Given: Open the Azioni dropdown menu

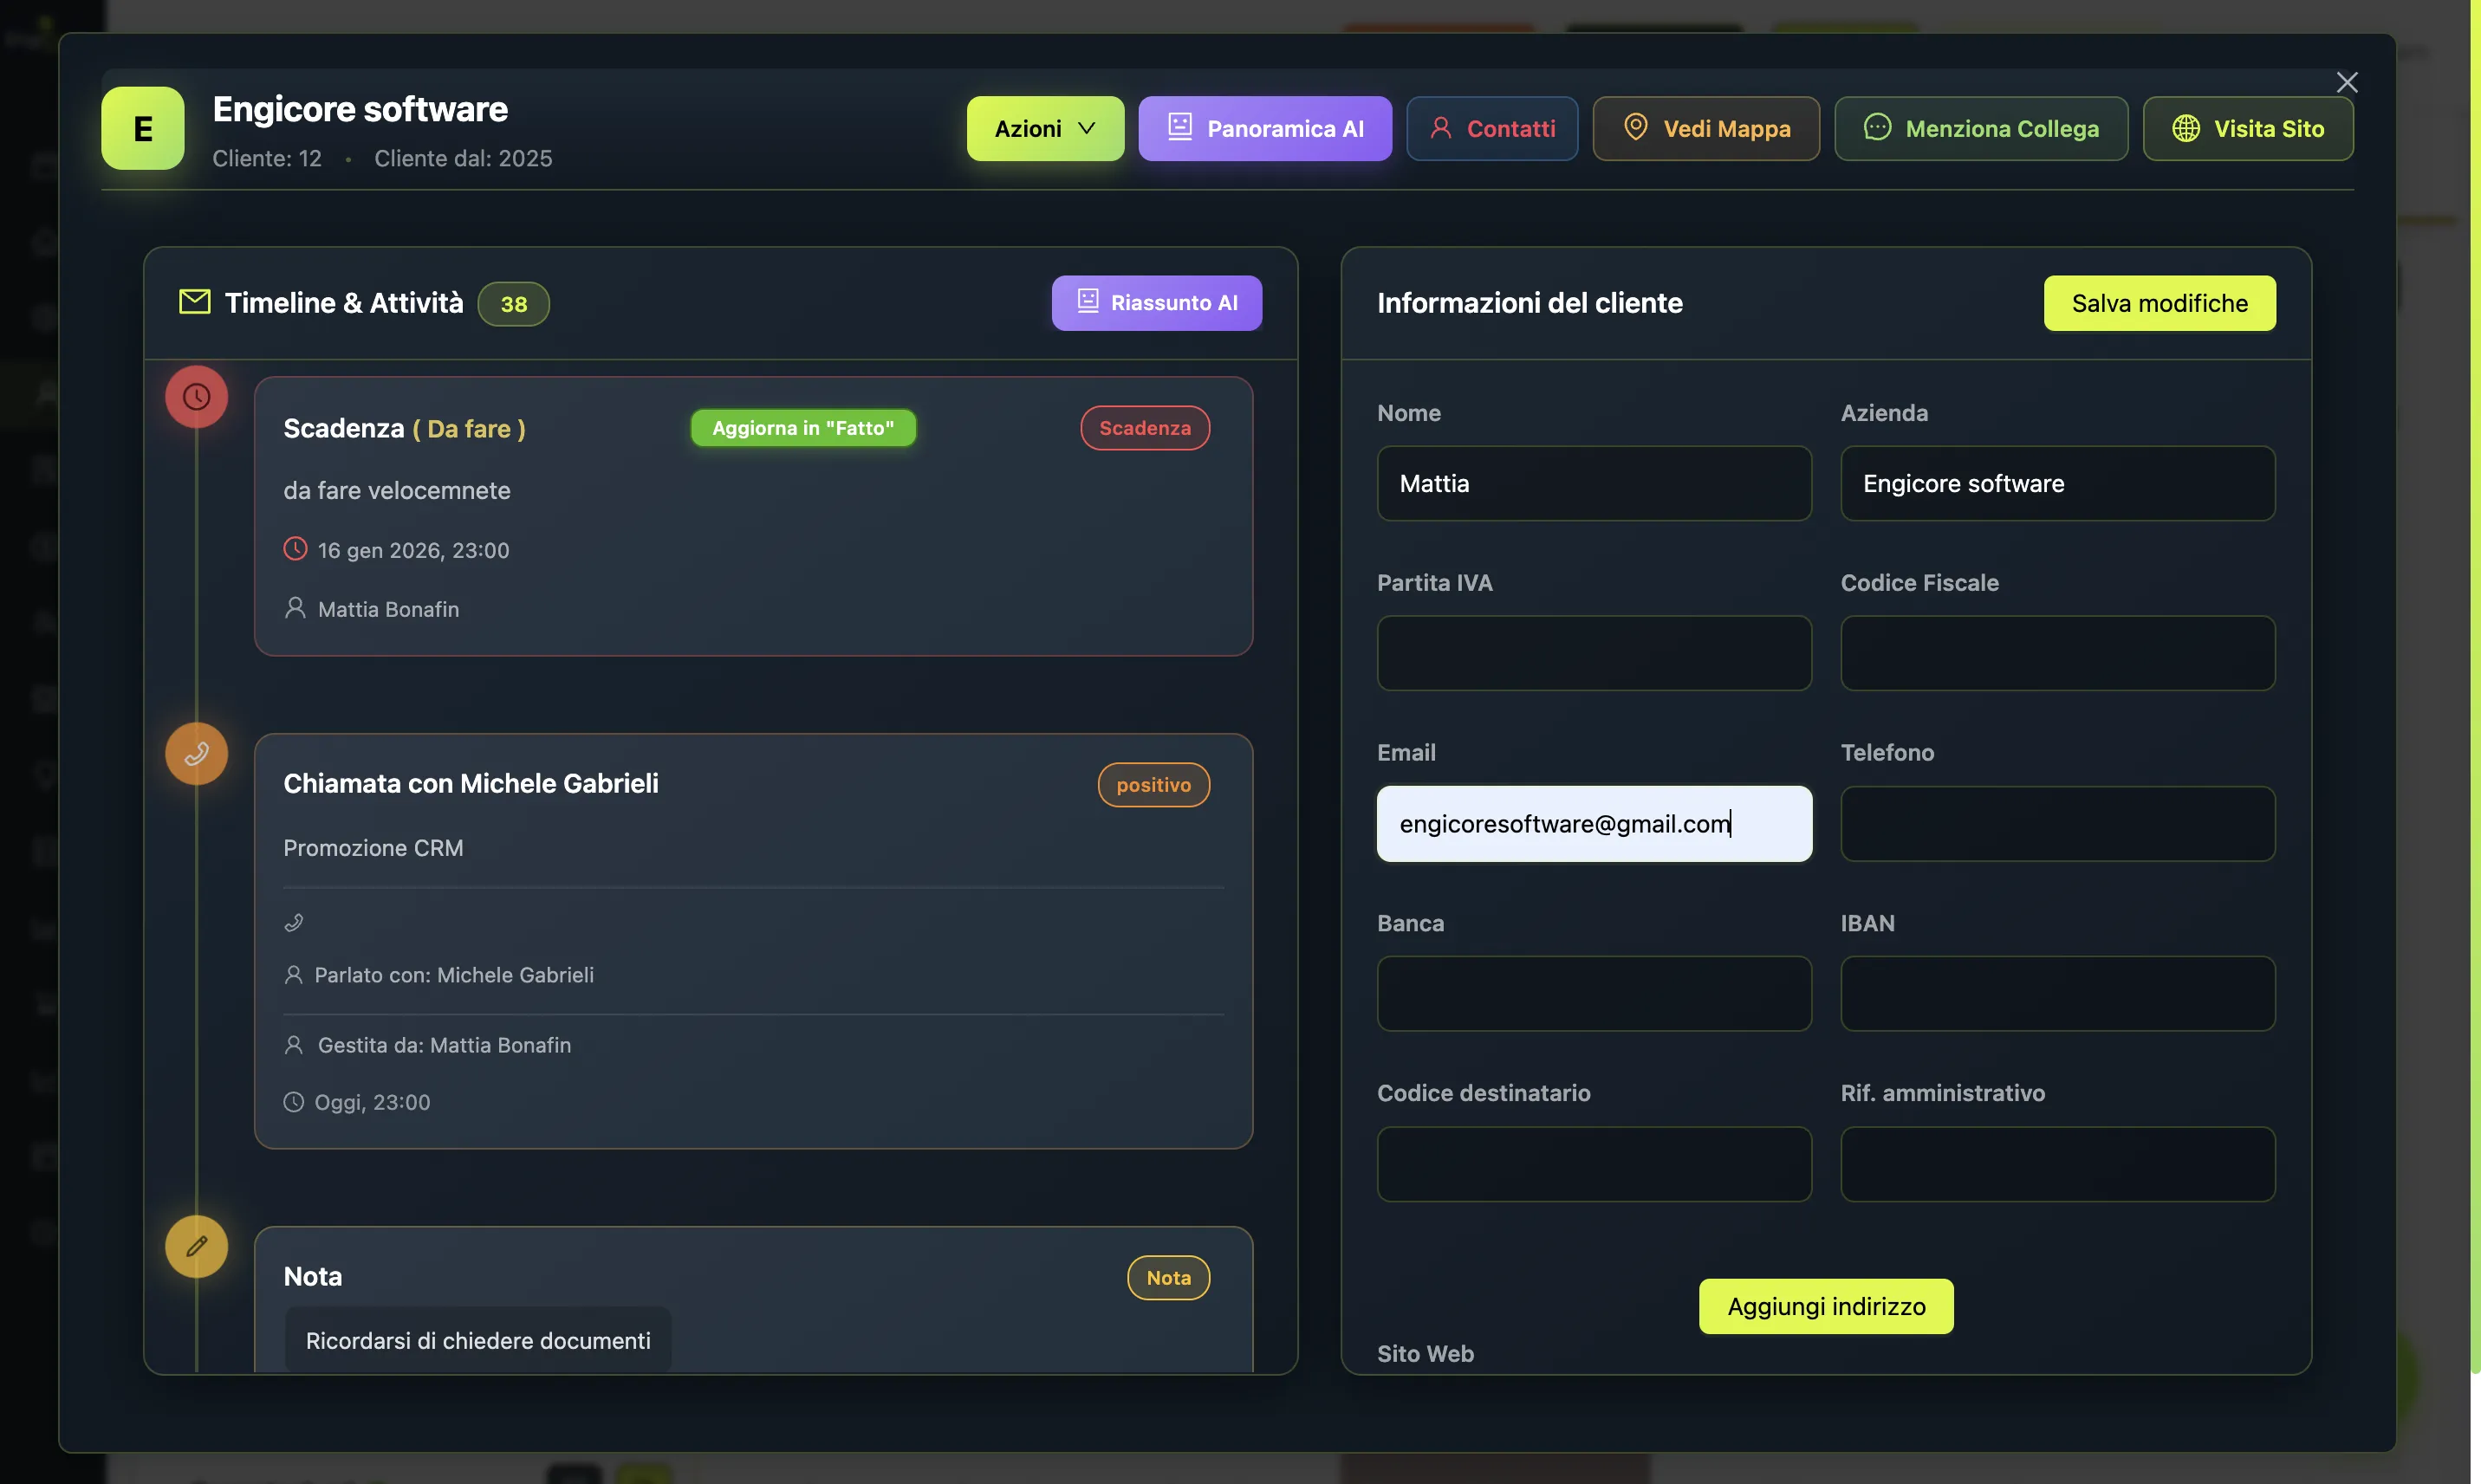Looking at the screenshot, I should [1044, 128].
